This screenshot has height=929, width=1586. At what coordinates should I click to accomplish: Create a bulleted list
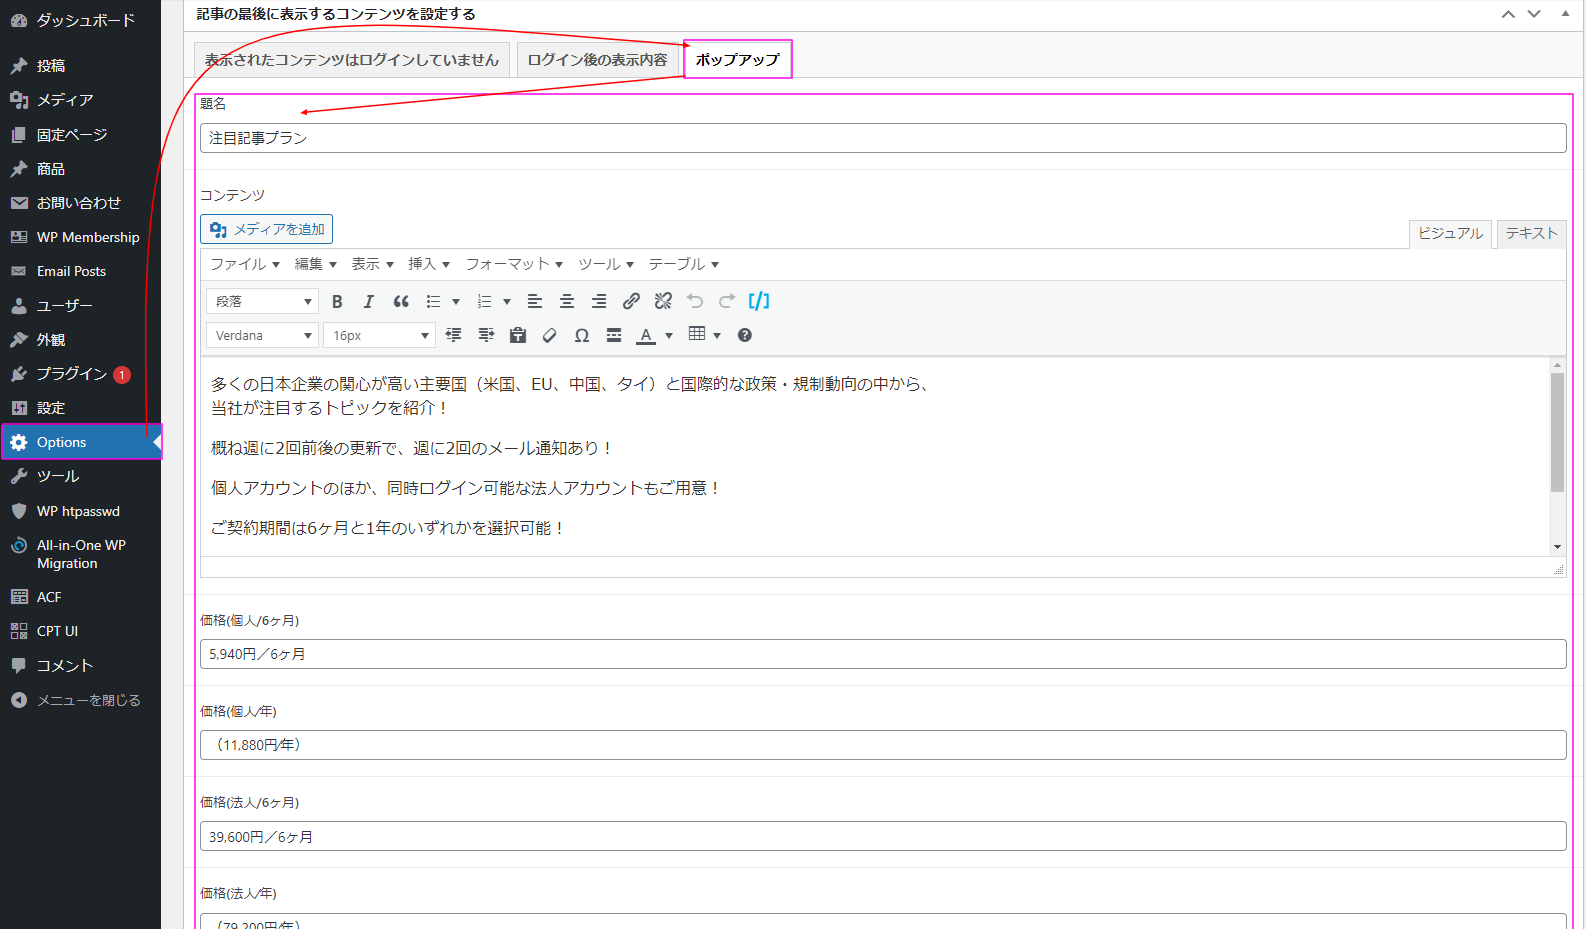click(433, 301)
